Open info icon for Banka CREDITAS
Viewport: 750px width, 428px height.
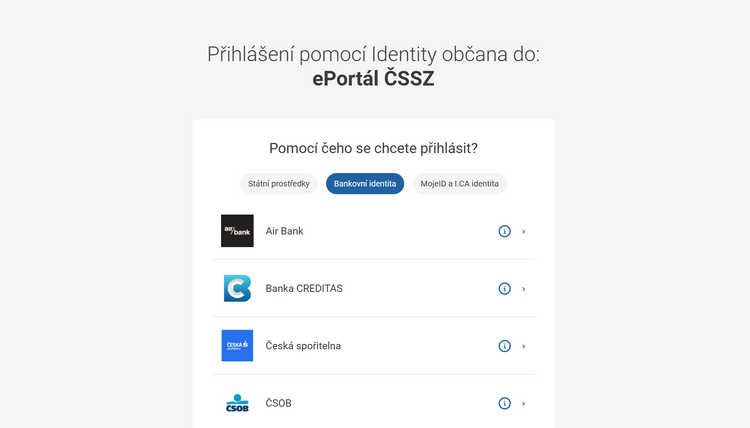[504, 289]
